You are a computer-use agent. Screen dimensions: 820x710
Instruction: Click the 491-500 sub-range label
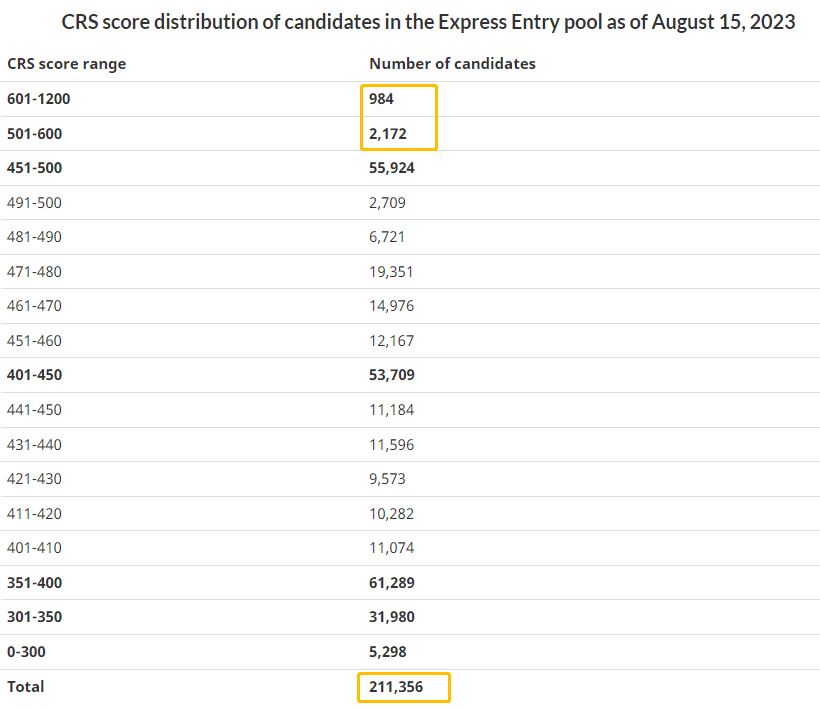[x=34, y=203]
